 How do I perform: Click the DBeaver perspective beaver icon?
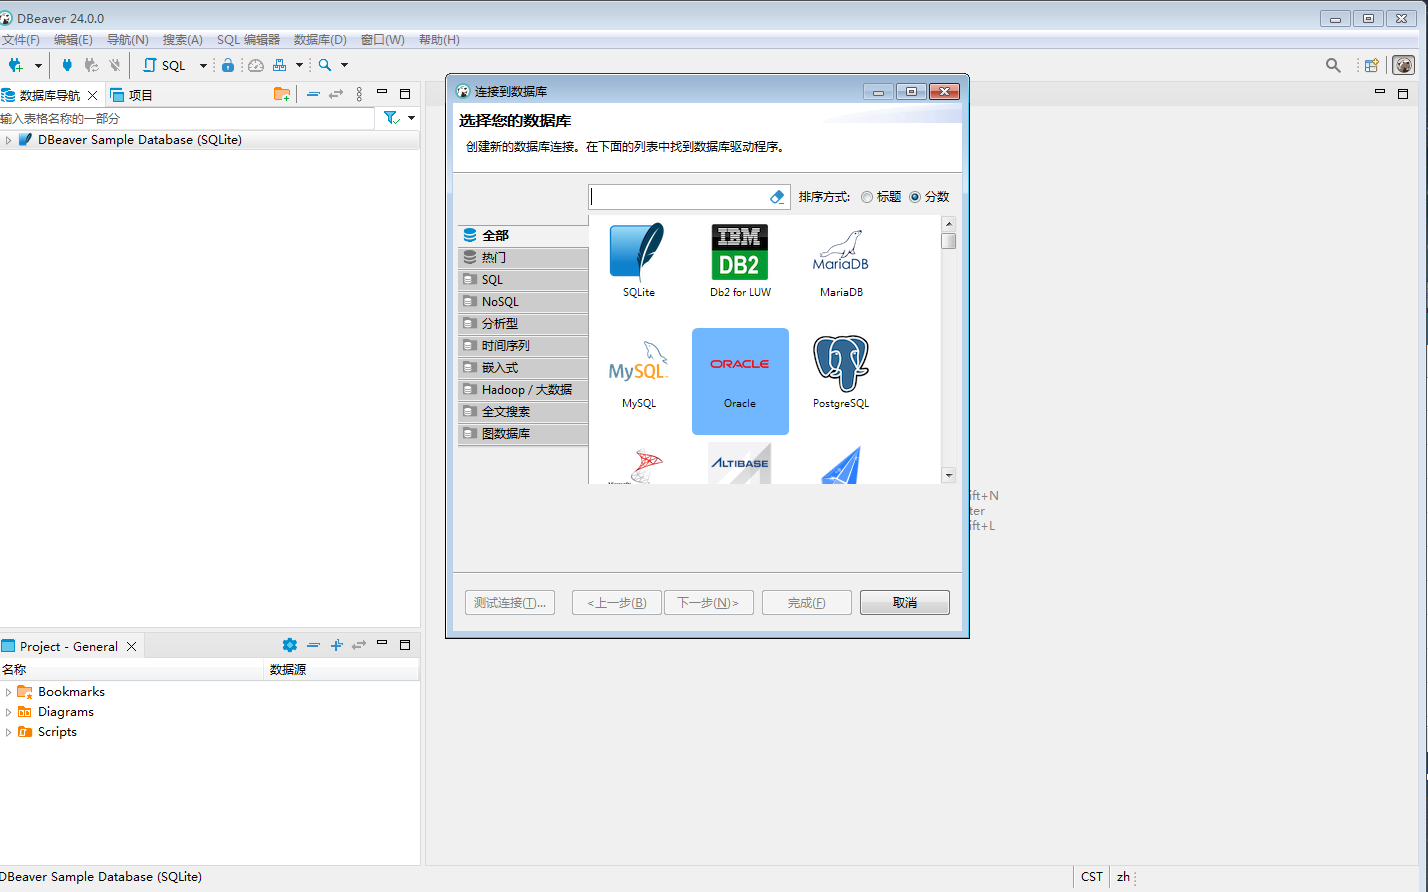point(1404,65)
